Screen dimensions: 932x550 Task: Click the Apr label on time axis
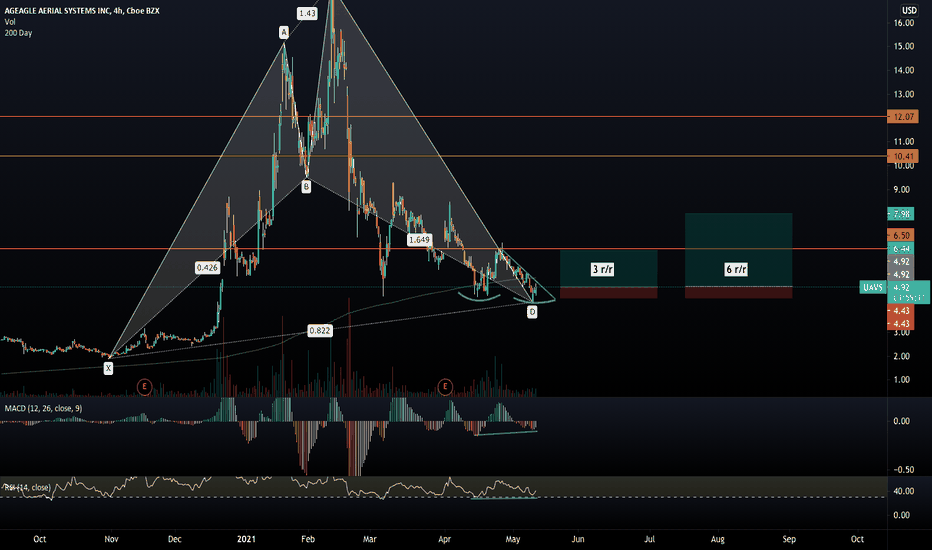[x=445, y=539]
